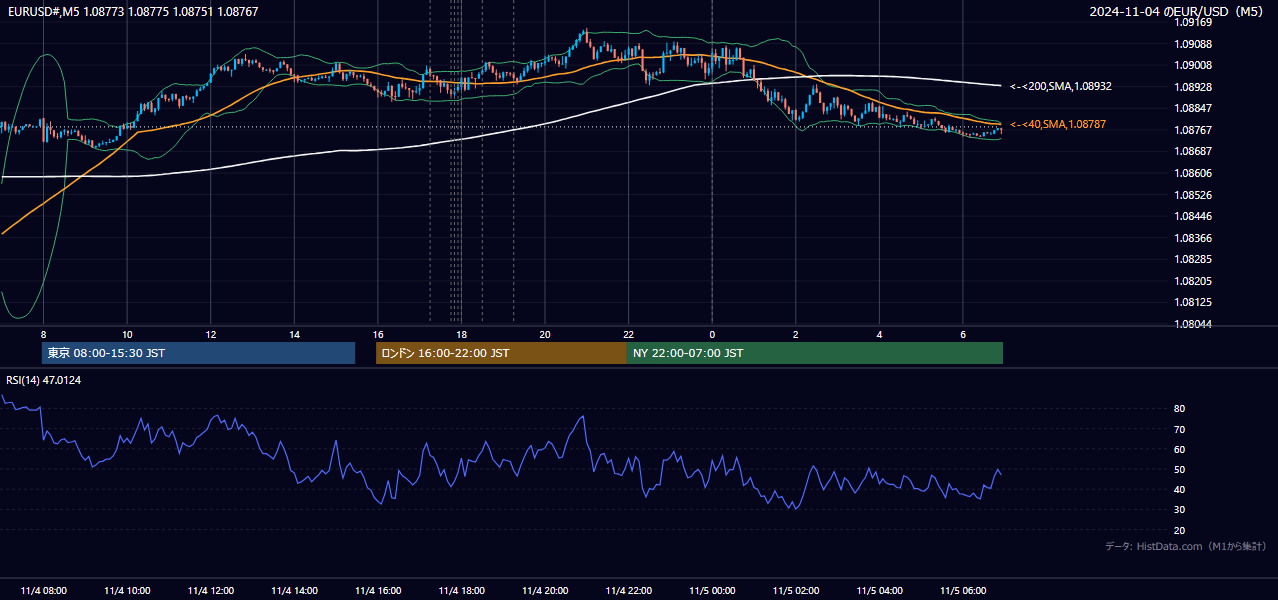Click the 11/5 02:00 time label
The image size is (1278, 600).
coord(796,590)
